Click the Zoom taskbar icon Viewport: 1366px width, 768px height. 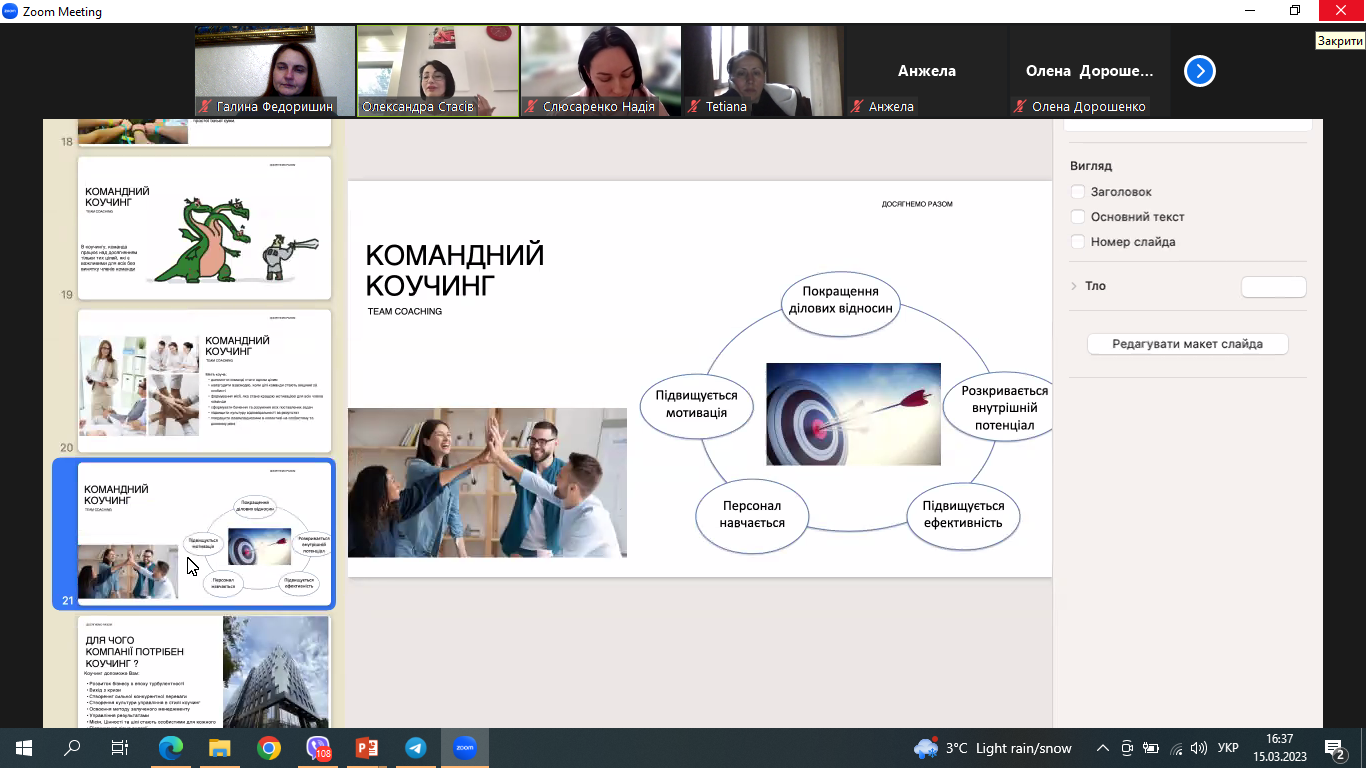pos(465,748)
